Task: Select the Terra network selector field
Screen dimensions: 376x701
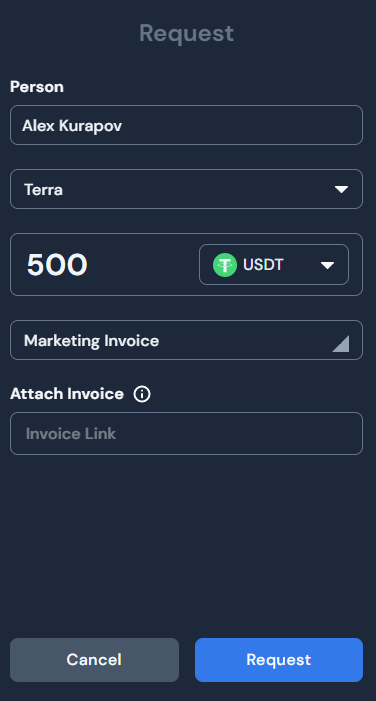Action: [x=186, y=189]
